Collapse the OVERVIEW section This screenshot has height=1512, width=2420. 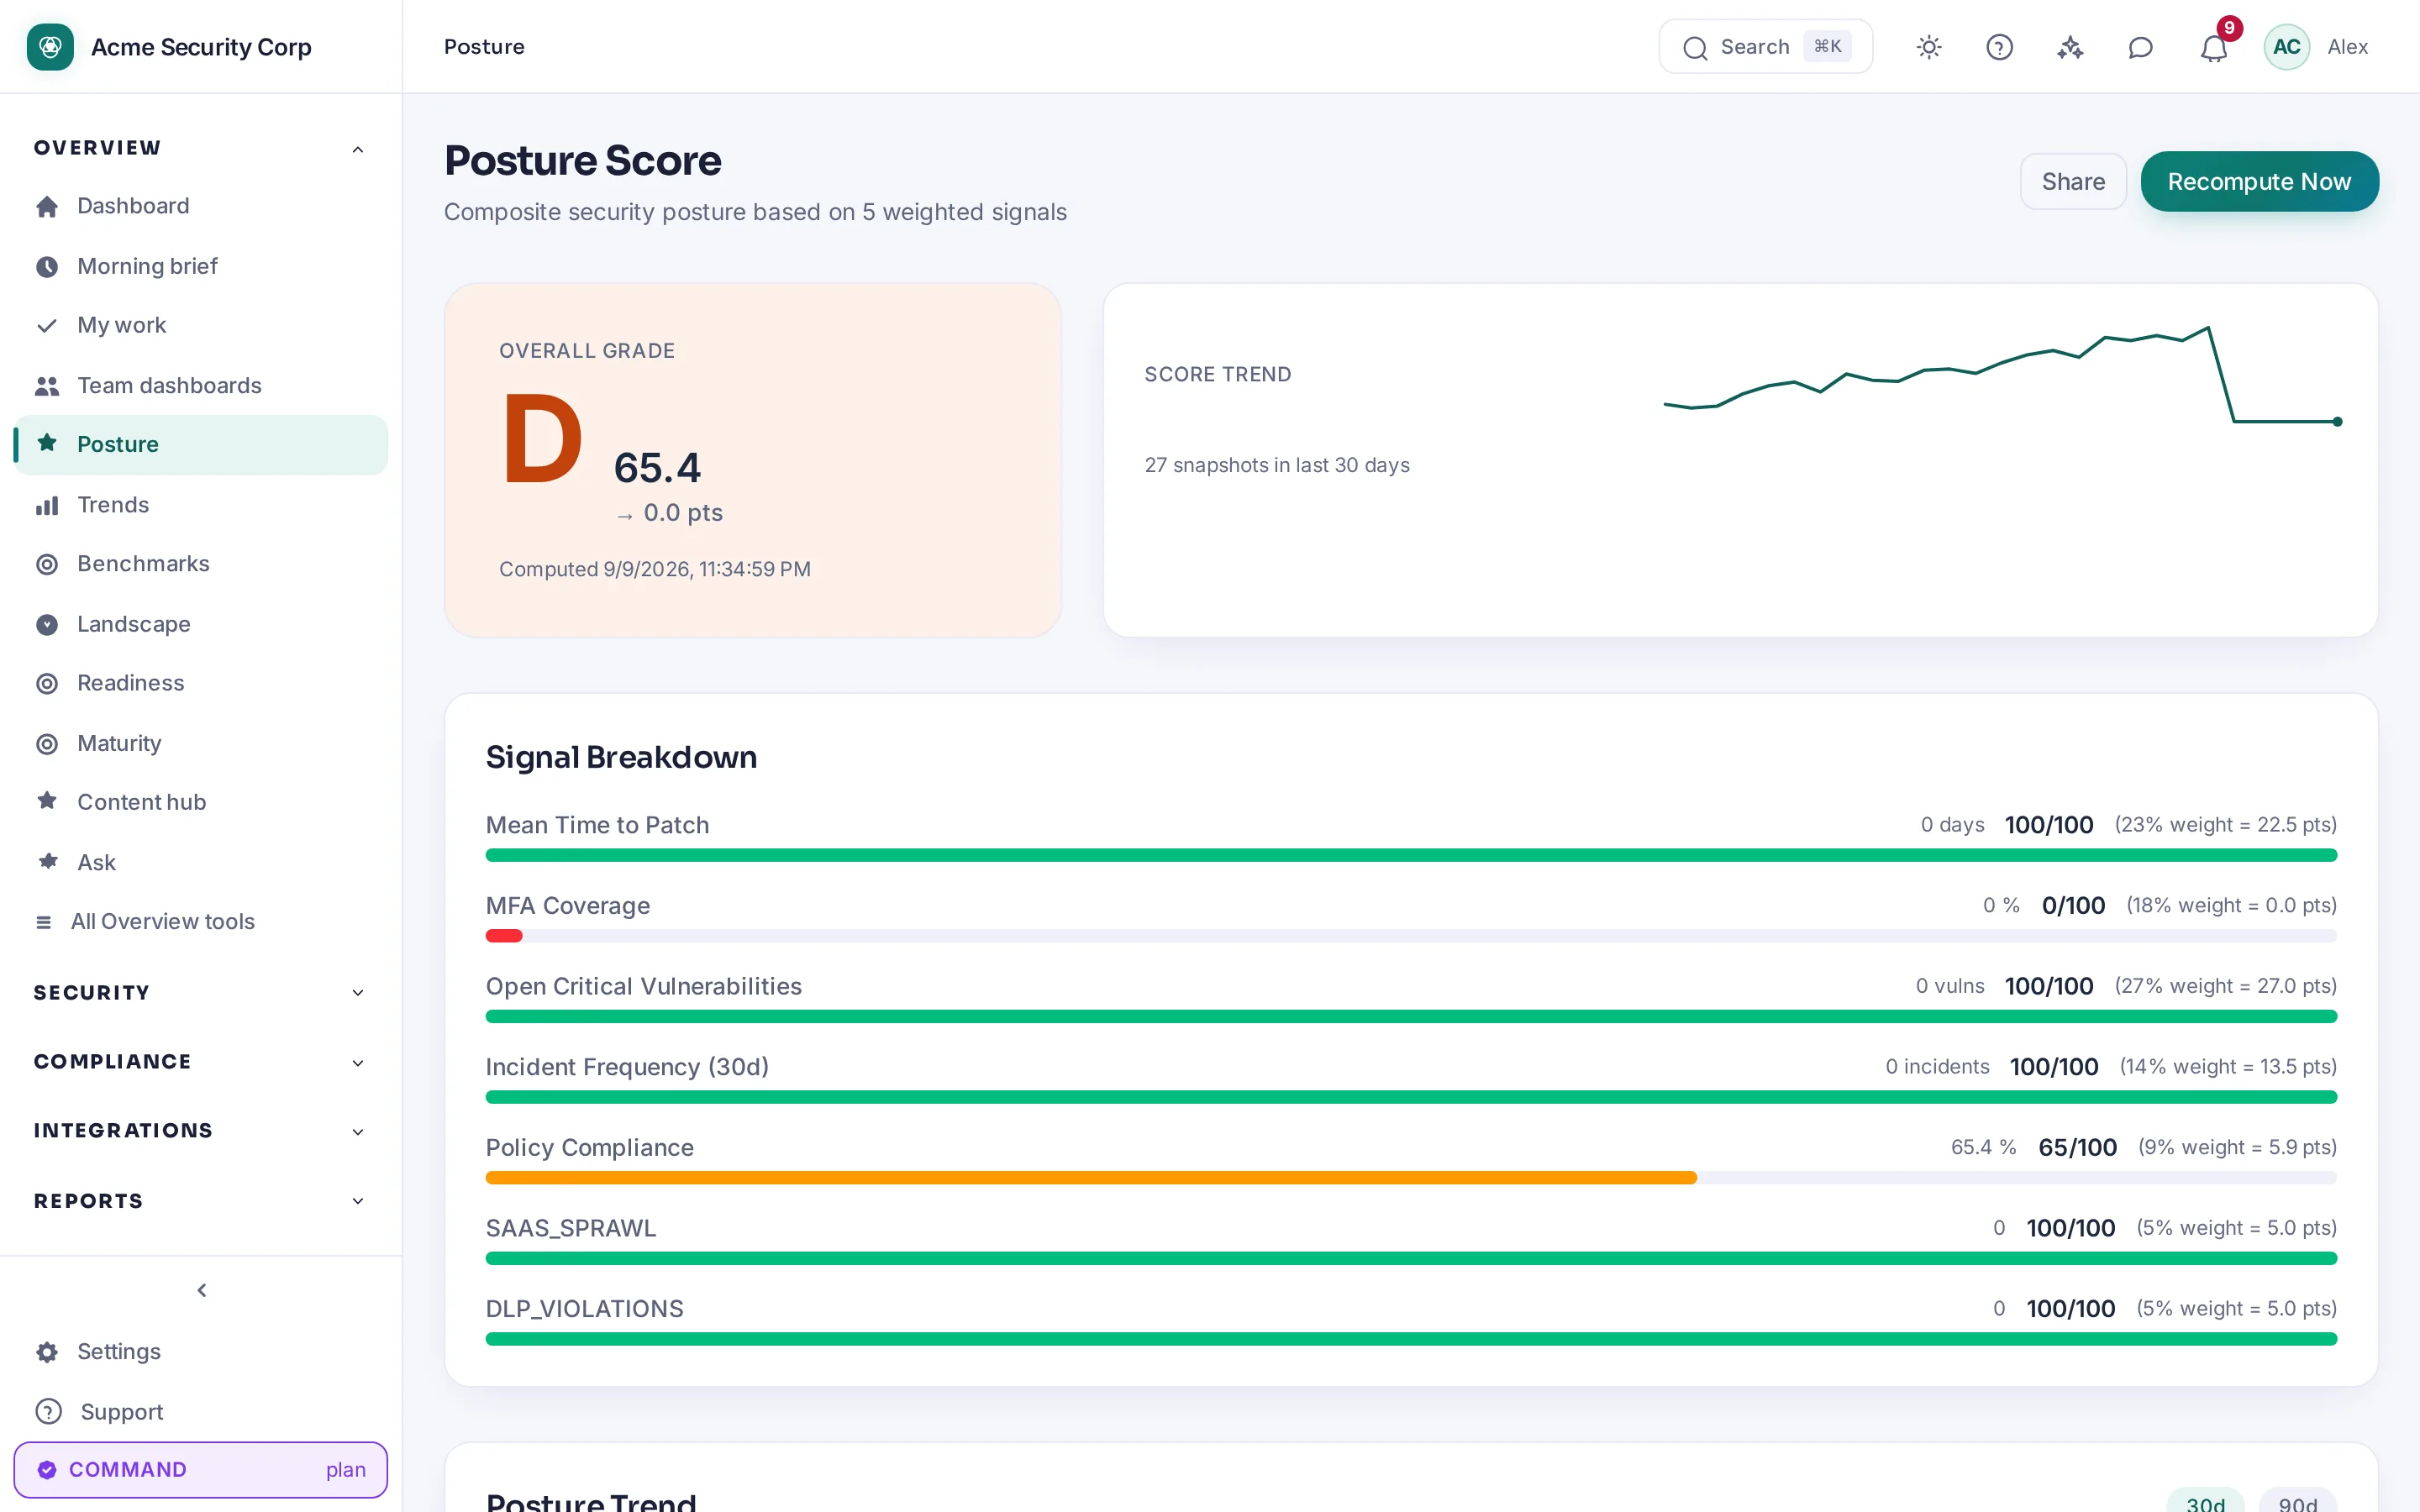coord(200,148)
